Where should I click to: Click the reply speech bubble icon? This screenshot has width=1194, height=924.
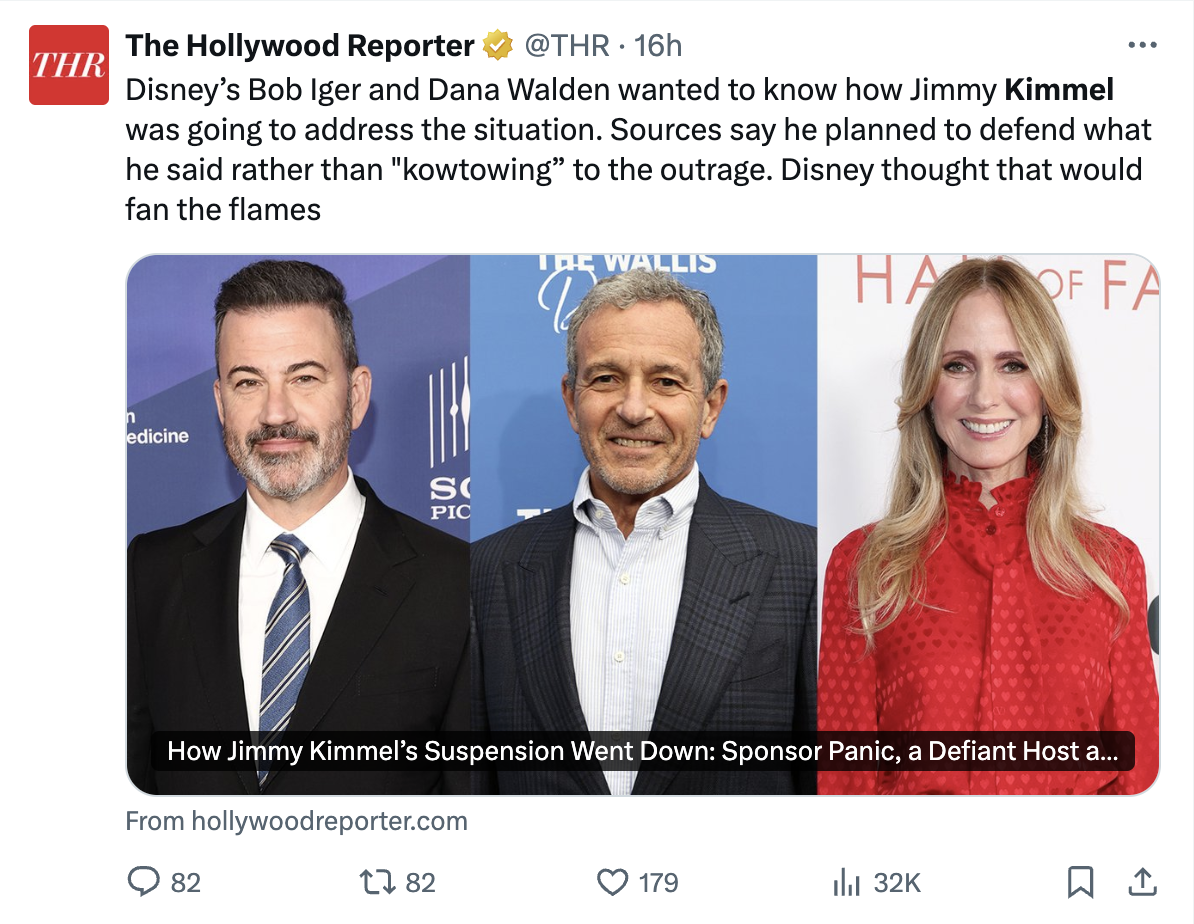[145, 882]
